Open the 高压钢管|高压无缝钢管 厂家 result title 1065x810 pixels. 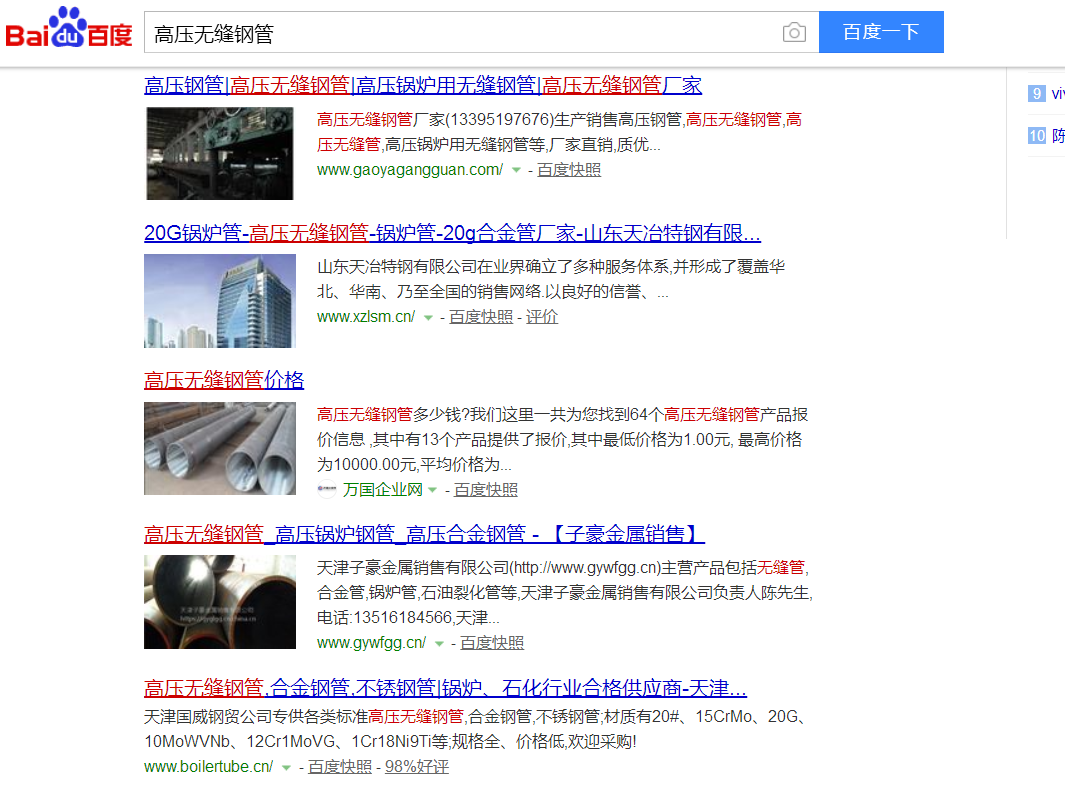click(422, 86)
